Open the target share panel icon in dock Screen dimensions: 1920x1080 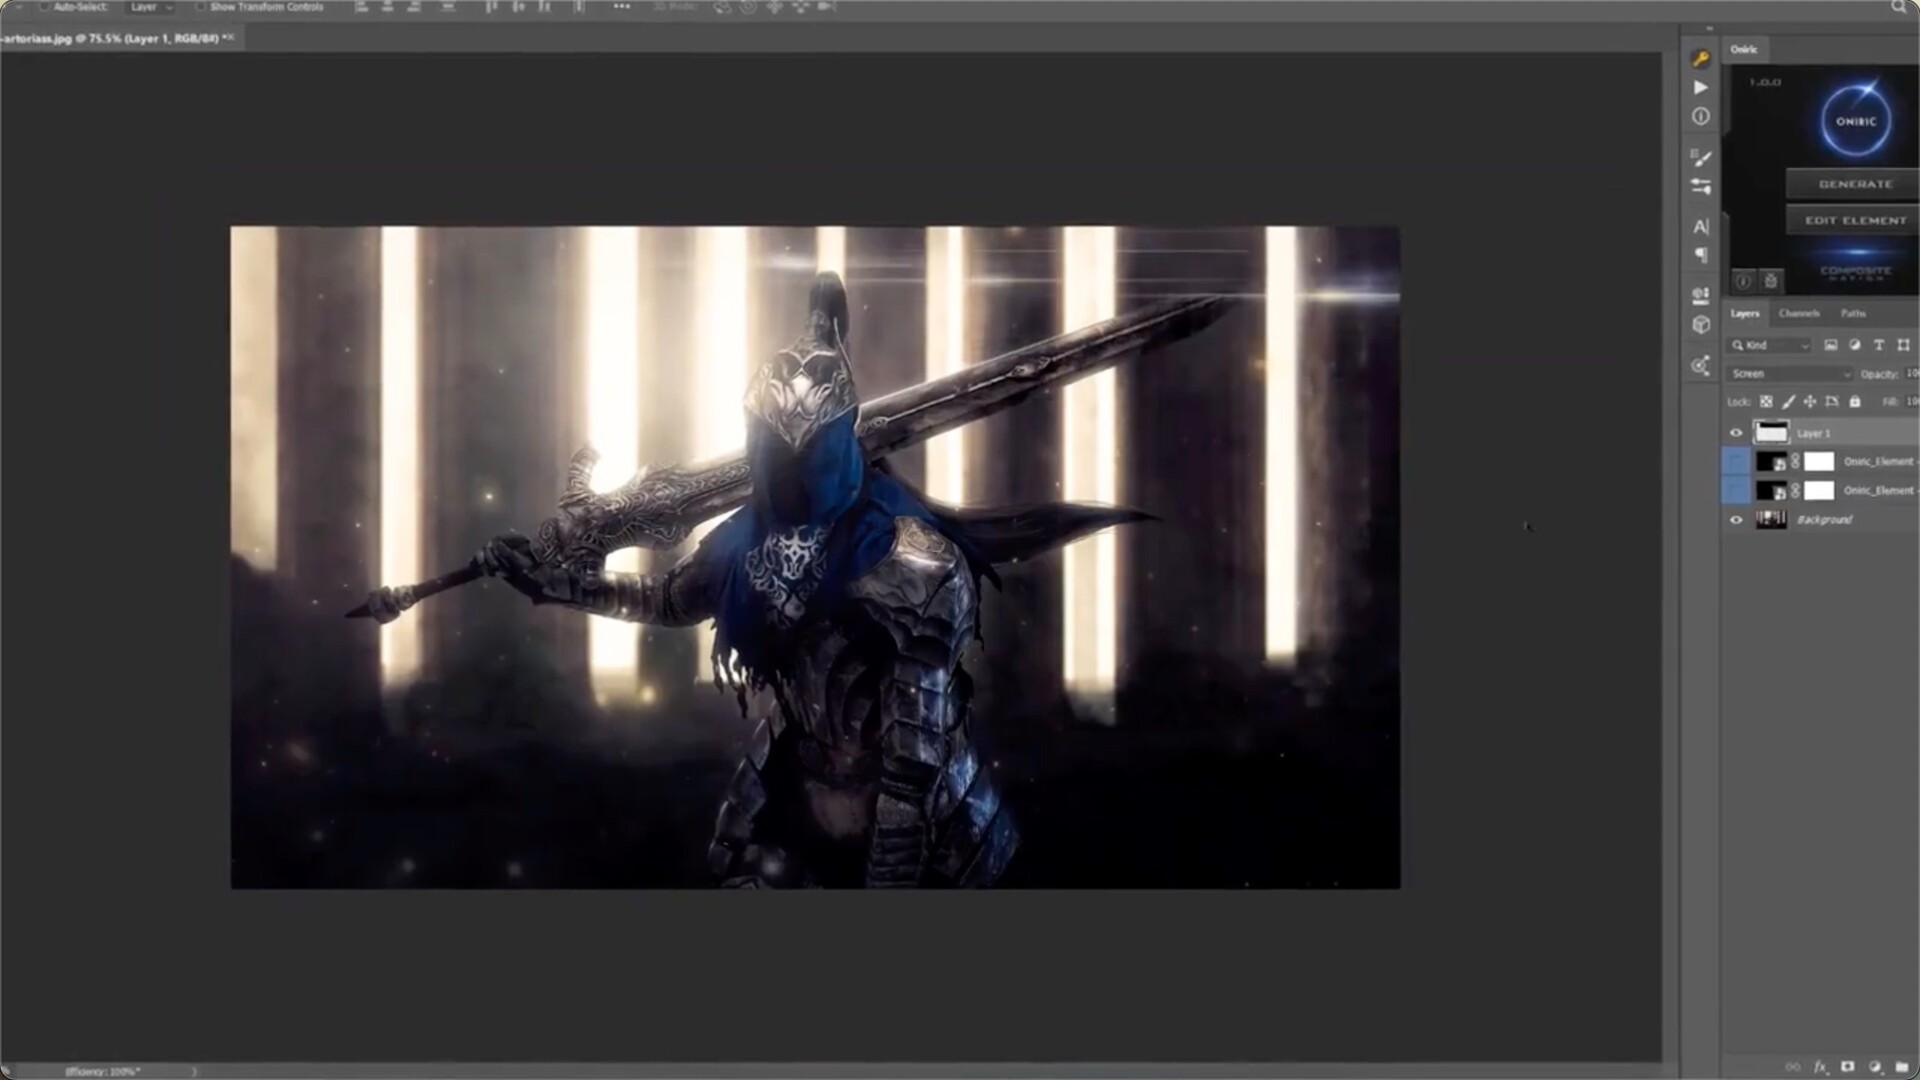pos(1700,366)
